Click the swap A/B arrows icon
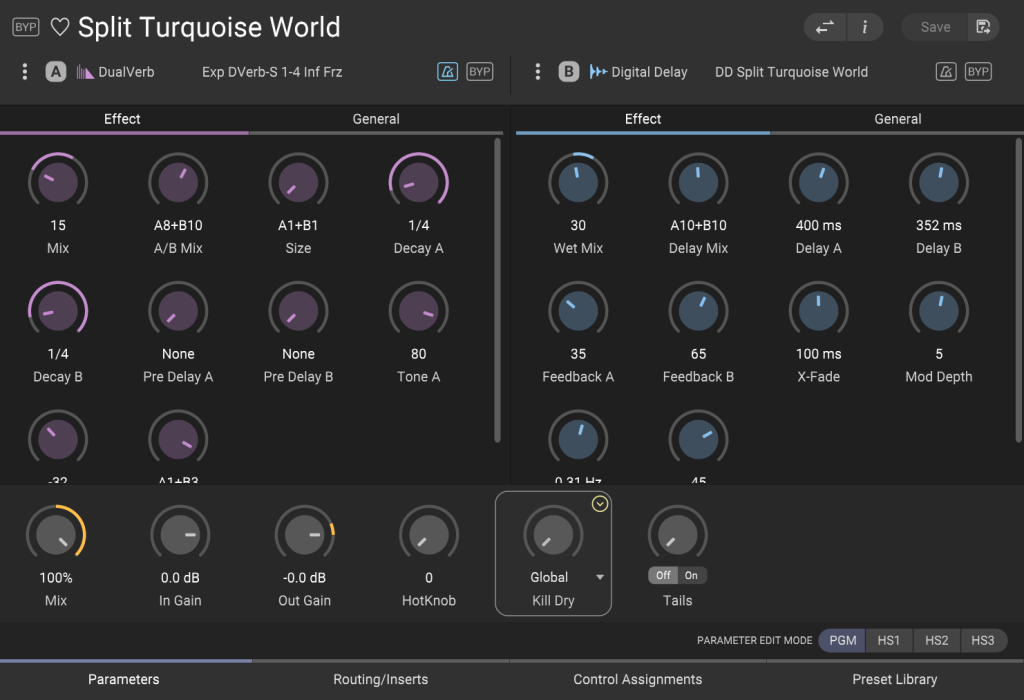 825,27
